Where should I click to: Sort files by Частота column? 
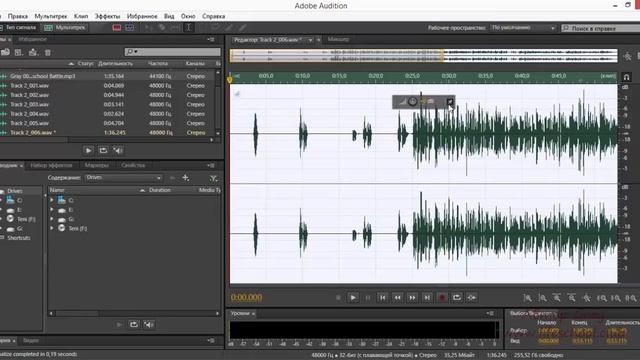[x=158, y=64]
